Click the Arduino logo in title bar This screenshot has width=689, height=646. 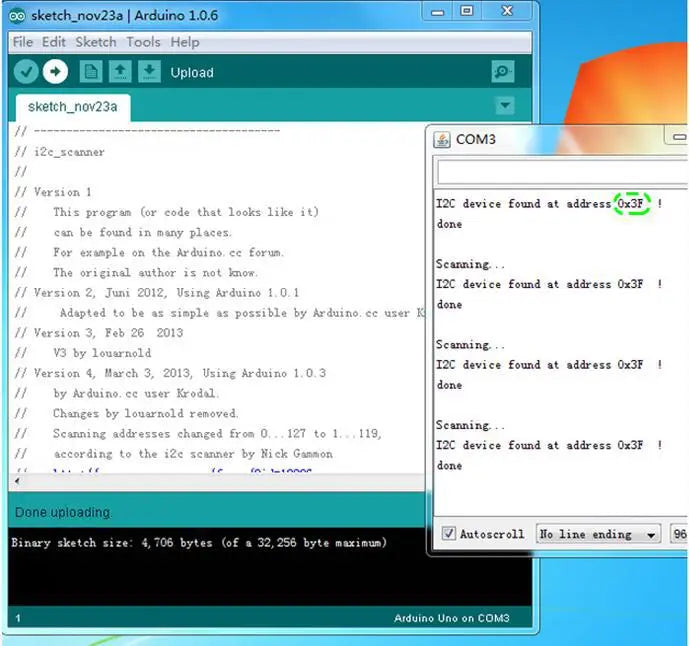click(x=17, y=16)
